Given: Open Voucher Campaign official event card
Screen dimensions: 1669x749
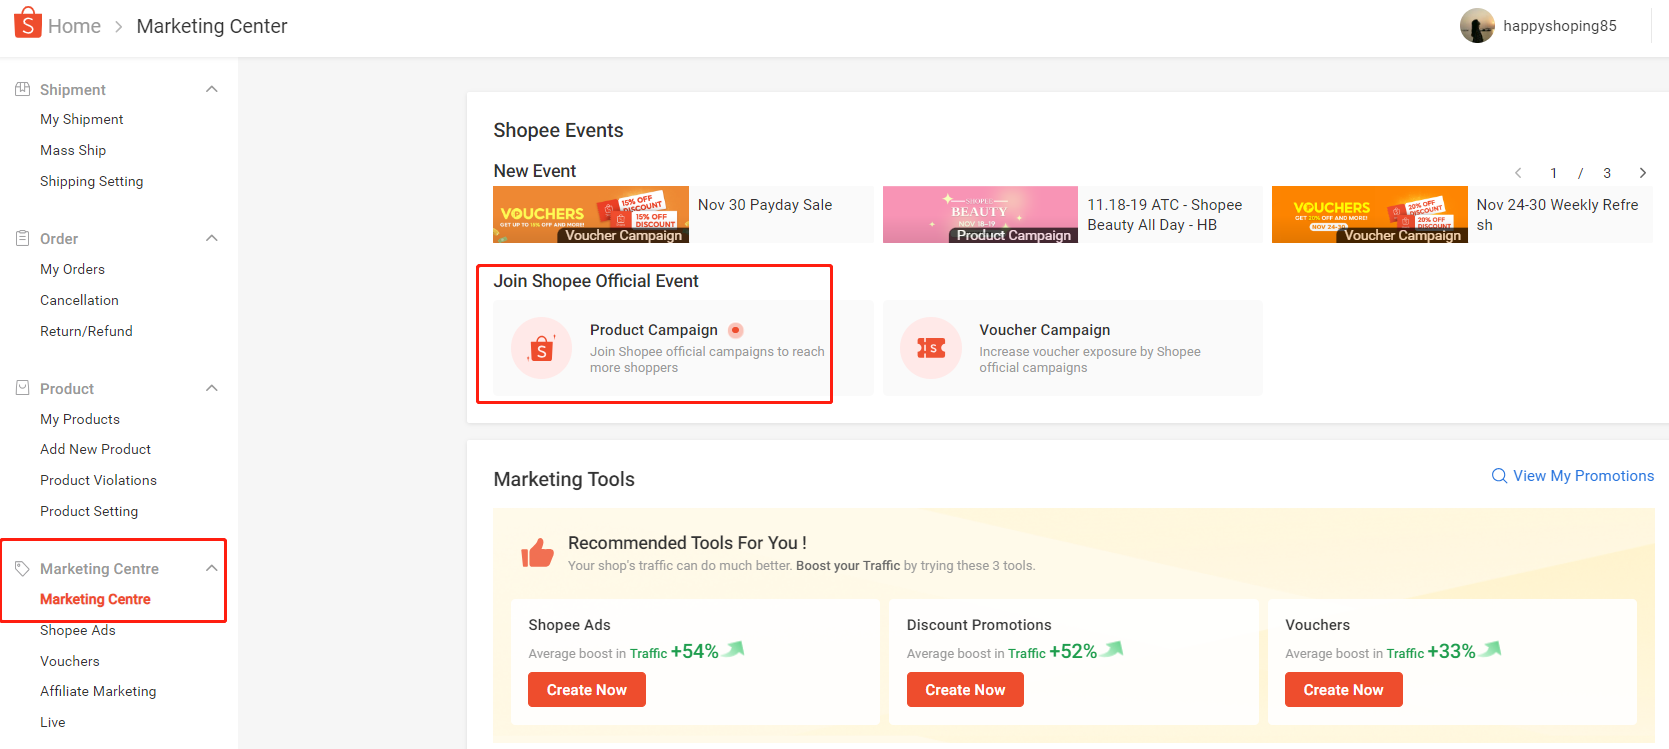Looking at the screenshot, I should point(1073,348).
